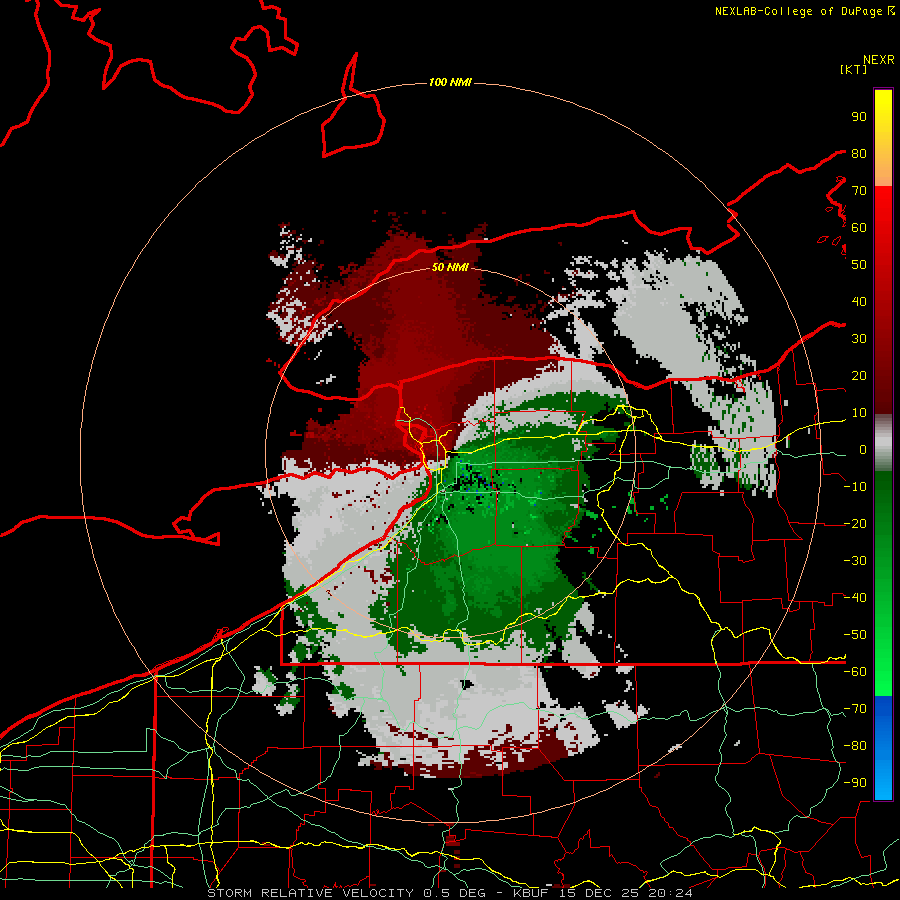Select the -80 value on the velocity scale

pyautogui.click(x=855, y=746)
